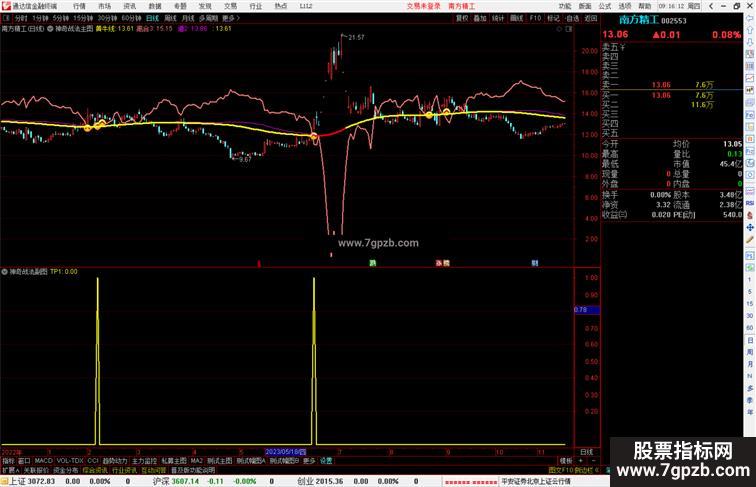Click the blue cross-move icon in right sidebar
The image size is (756, 487).
pyautogui.click(x=750, y=227)
